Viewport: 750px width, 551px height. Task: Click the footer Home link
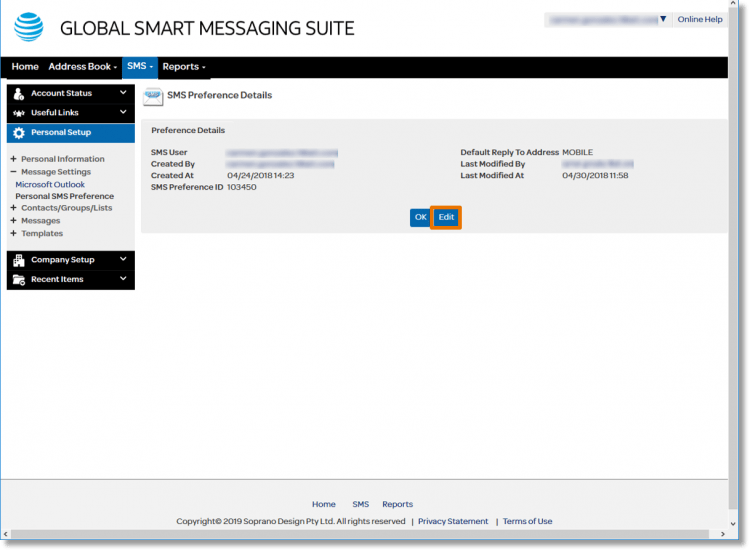click(324, 504)
